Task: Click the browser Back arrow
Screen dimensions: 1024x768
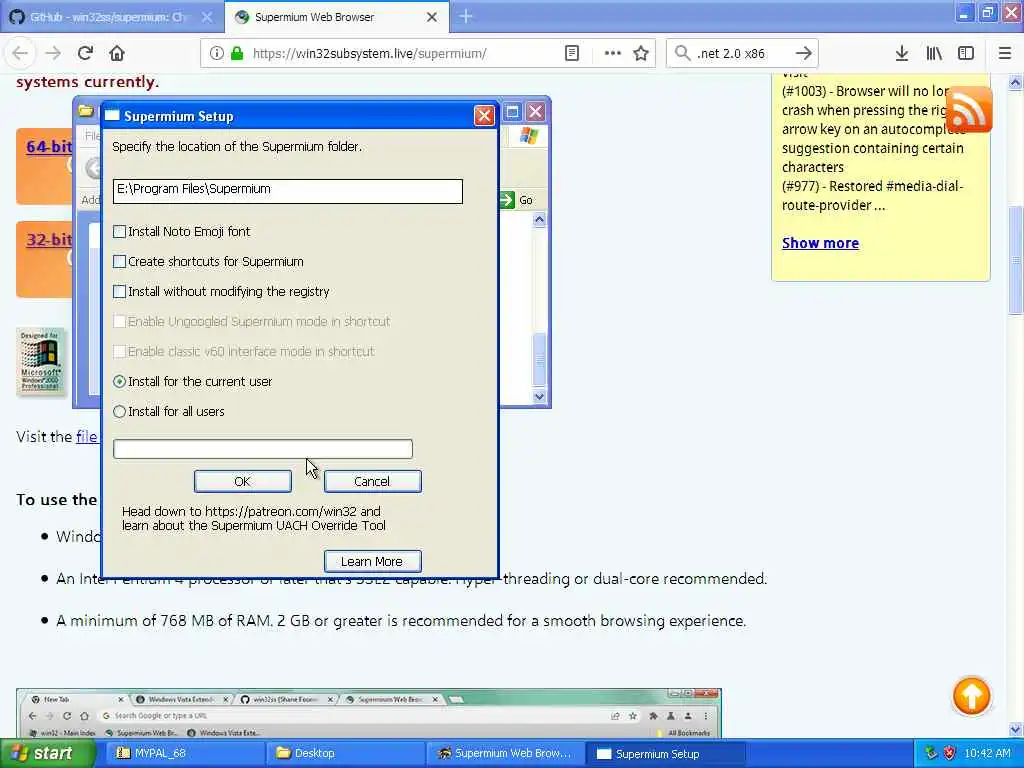Action: click(x=20, y=53)
